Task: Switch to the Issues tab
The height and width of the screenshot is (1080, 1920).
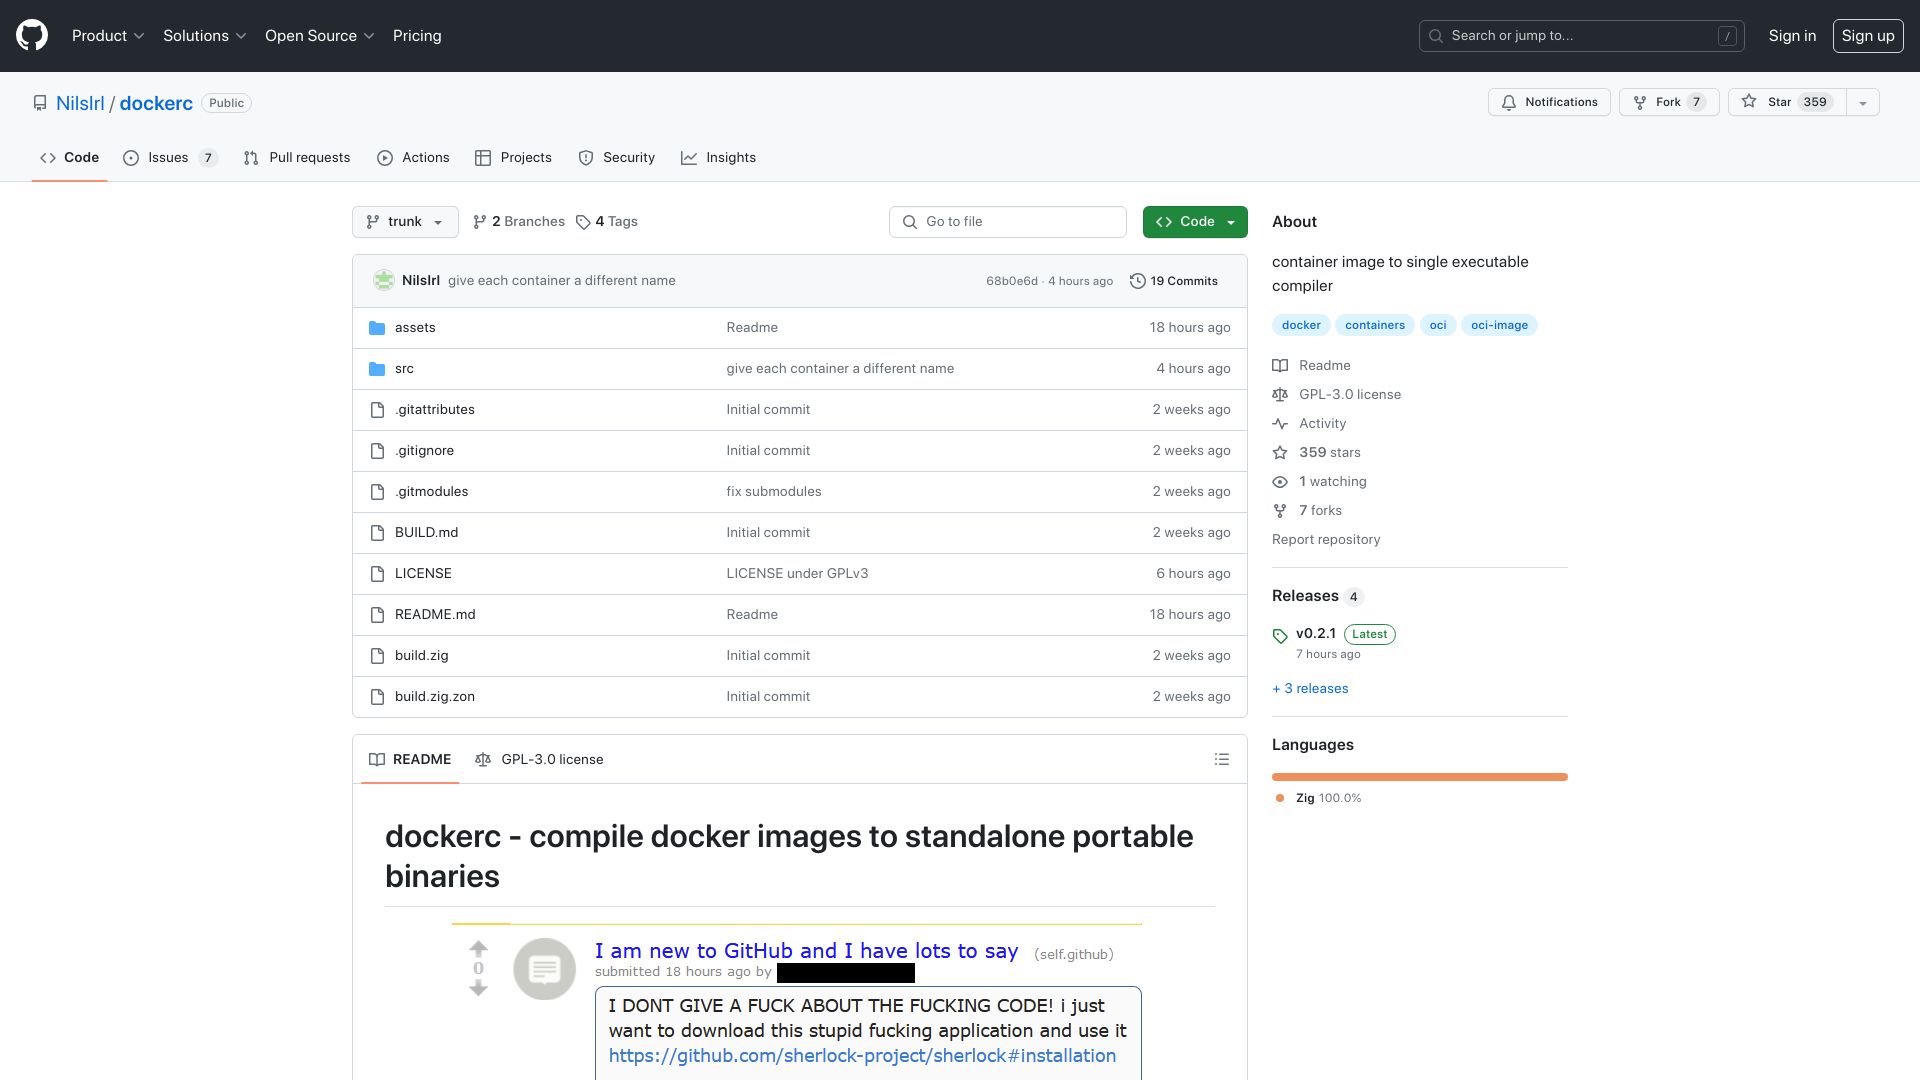Action: click(169, 158)
